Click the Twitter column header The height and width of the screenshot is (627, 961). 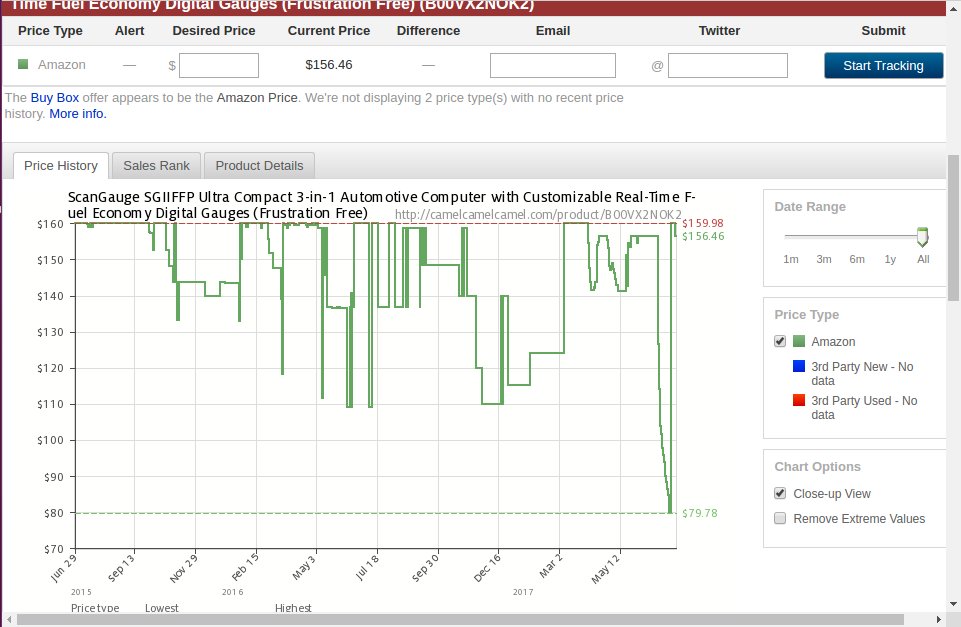pyautogui.click(x=720, y=31)
